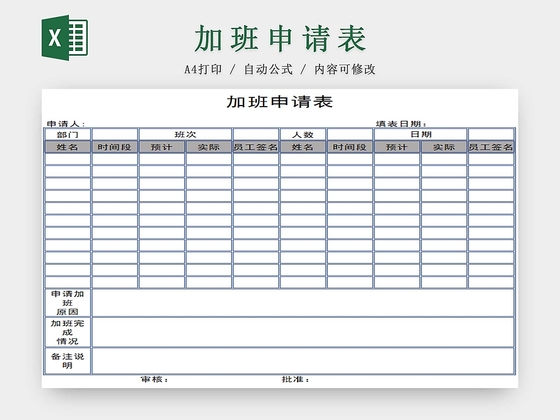Select the large green 加班申请表 heading
Viewport: 560px width, 420px height.
[280, 39]
